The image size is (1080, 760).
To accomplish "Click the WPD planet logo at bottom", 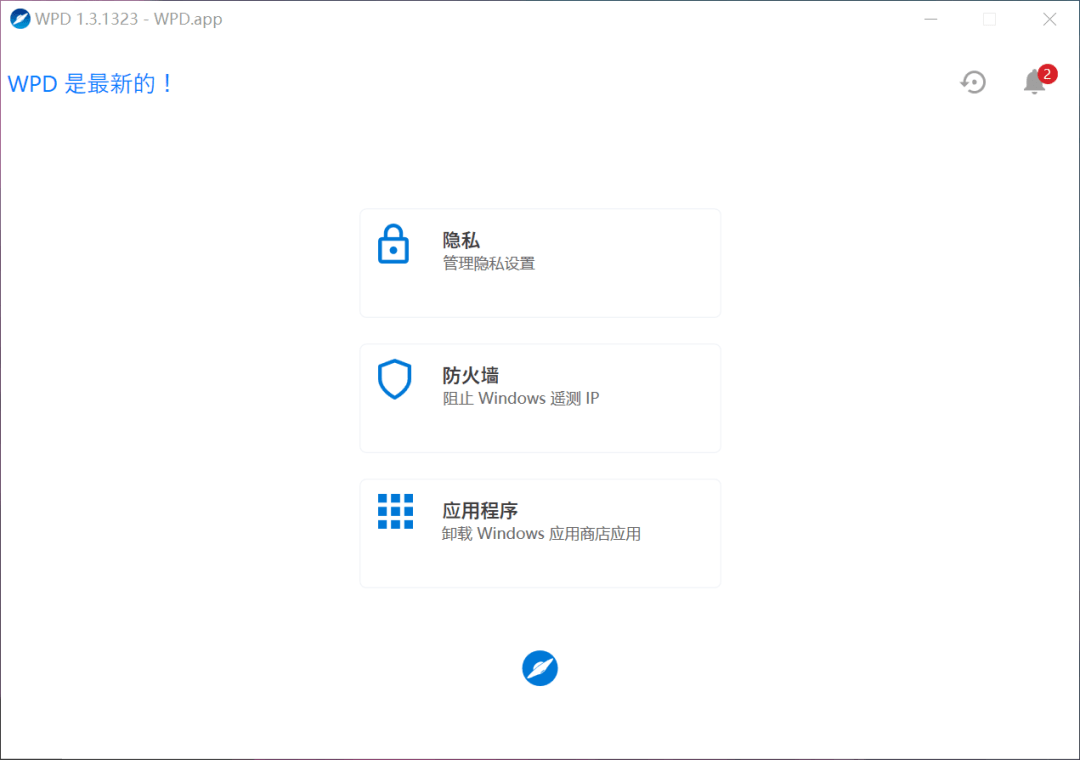I will (540, 668).
